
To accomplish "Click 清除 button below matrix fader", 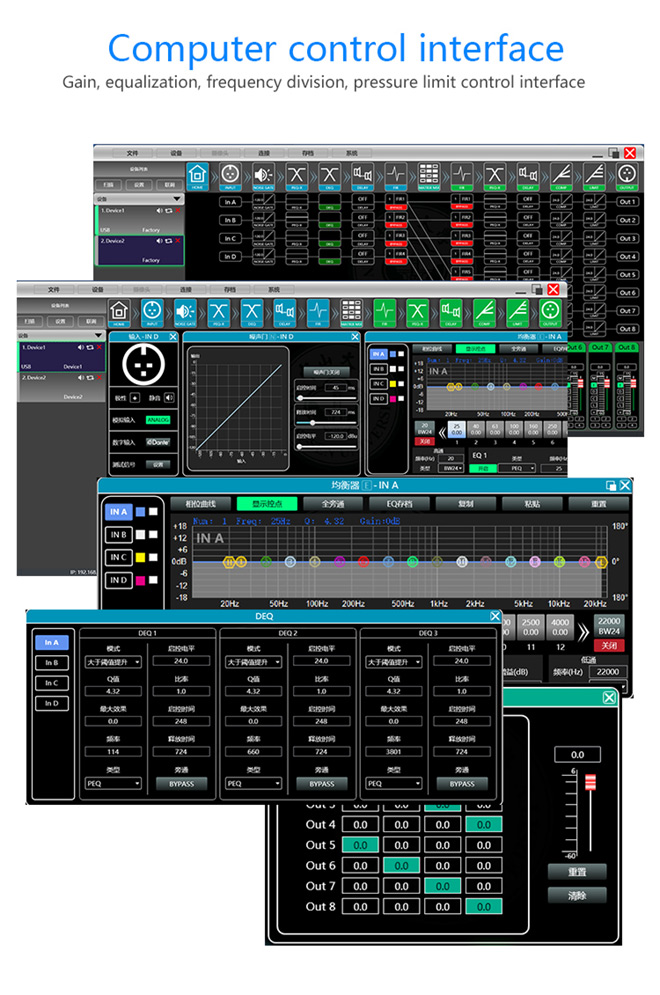I will [x=577, y=896].
